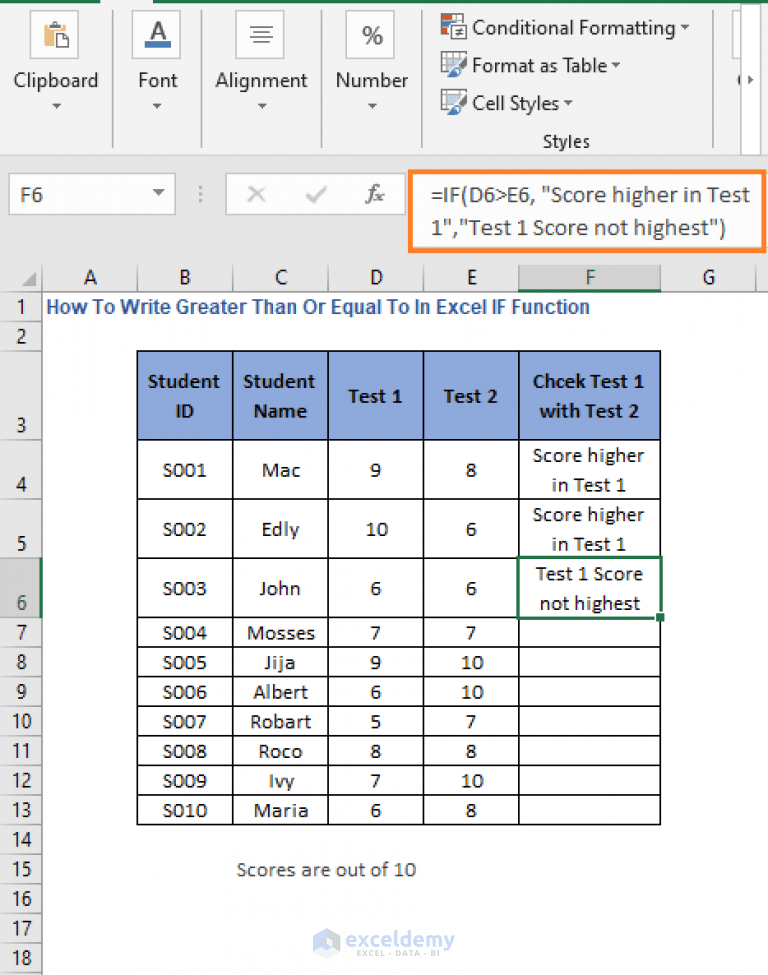Viewport: 768px width, 975px height.
Task: Select column E header
Action: click(471, 277)
